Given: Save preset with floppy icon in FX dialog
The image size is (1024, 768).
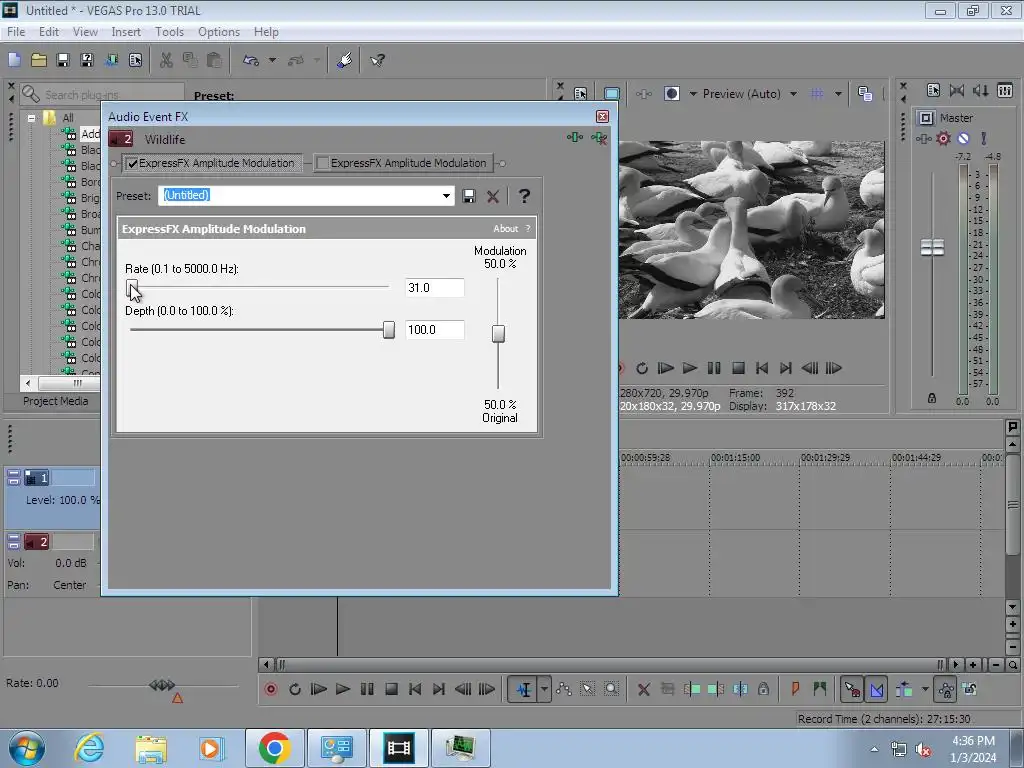Looking at the screenshot, I should [x=469, y=196].
